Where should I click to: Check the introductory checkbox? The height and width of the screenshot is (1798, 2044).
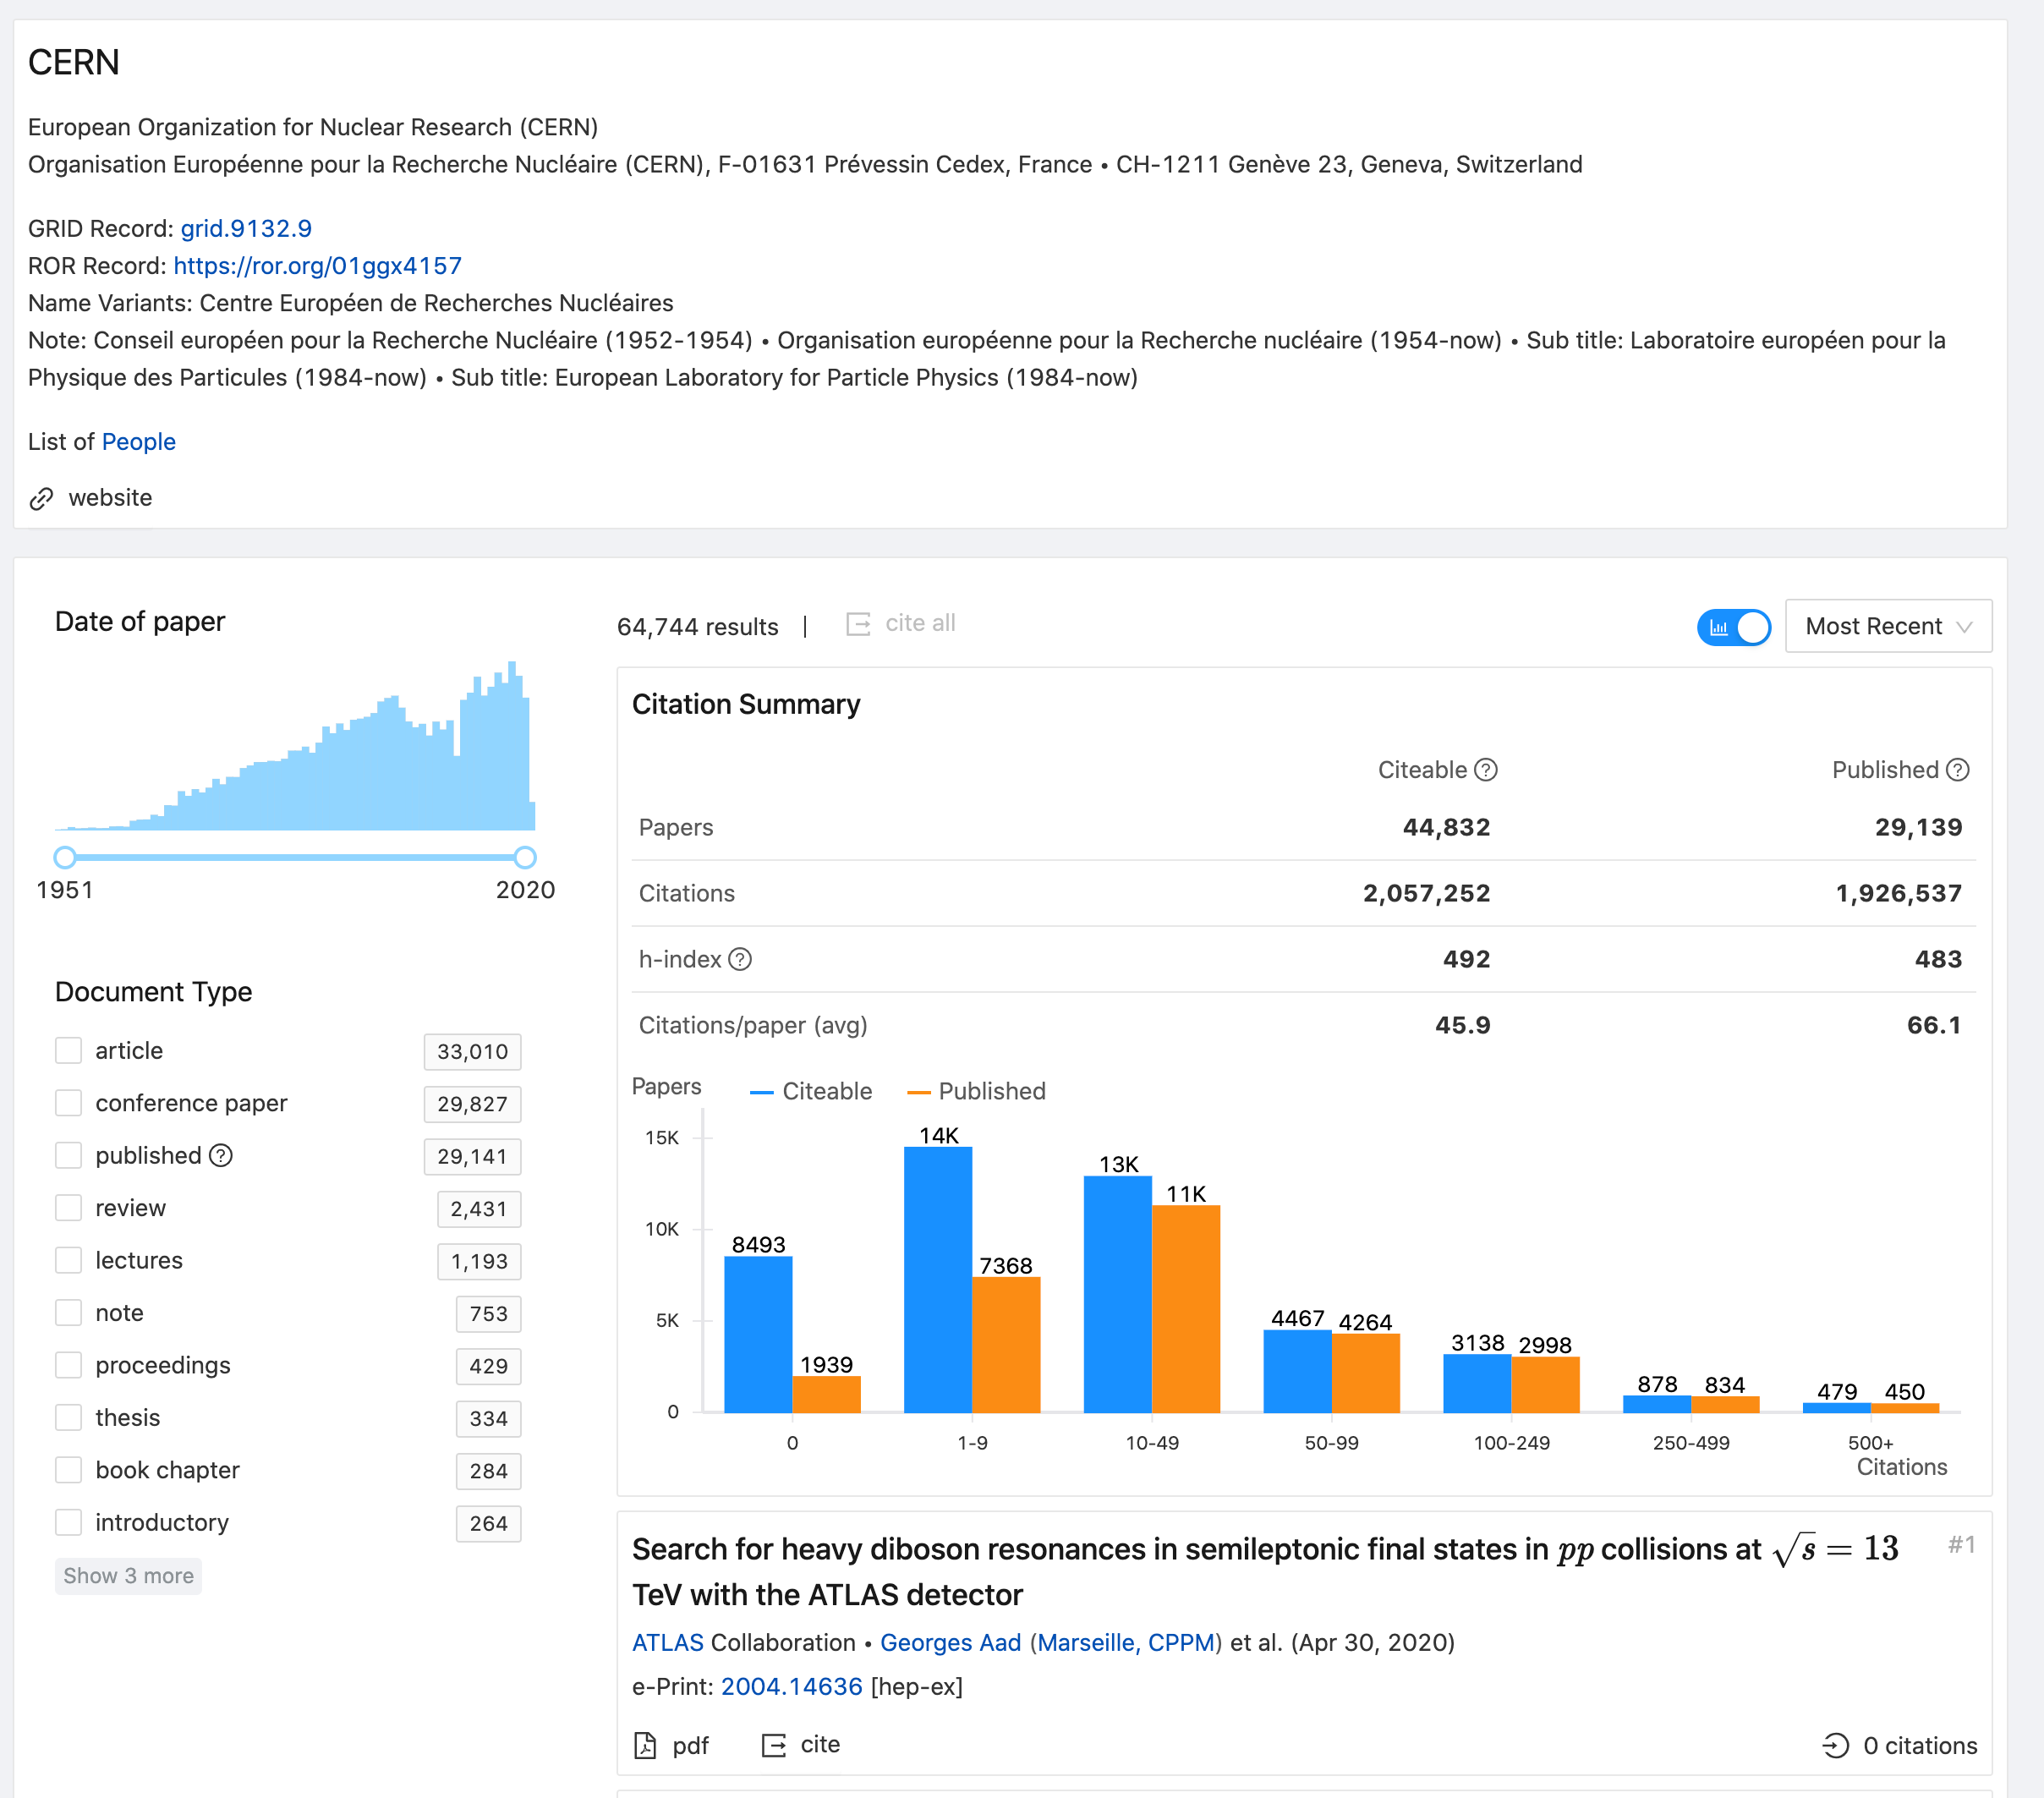(x=68, y=1522)
